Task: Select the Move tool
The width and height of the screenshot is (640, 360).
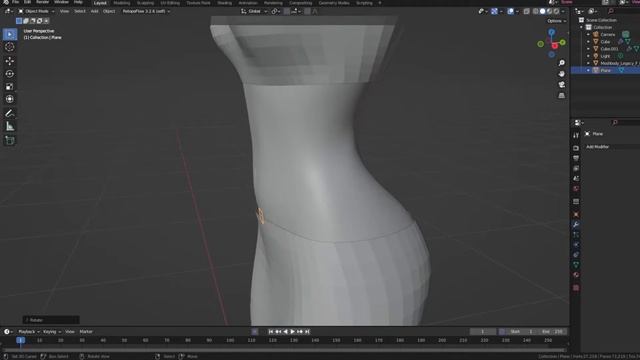Action: tap(10, 61)
